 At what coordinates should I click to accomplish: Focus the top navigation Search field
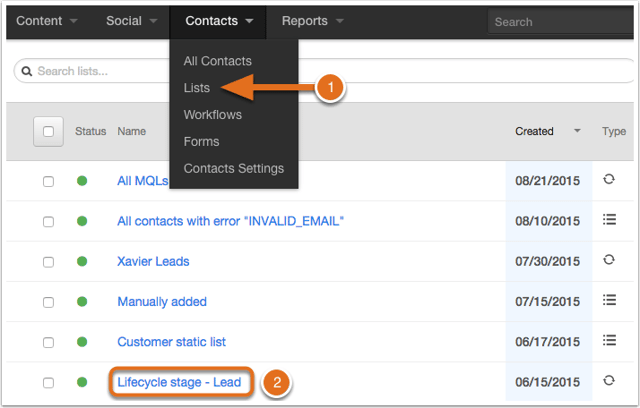point(561,22)
